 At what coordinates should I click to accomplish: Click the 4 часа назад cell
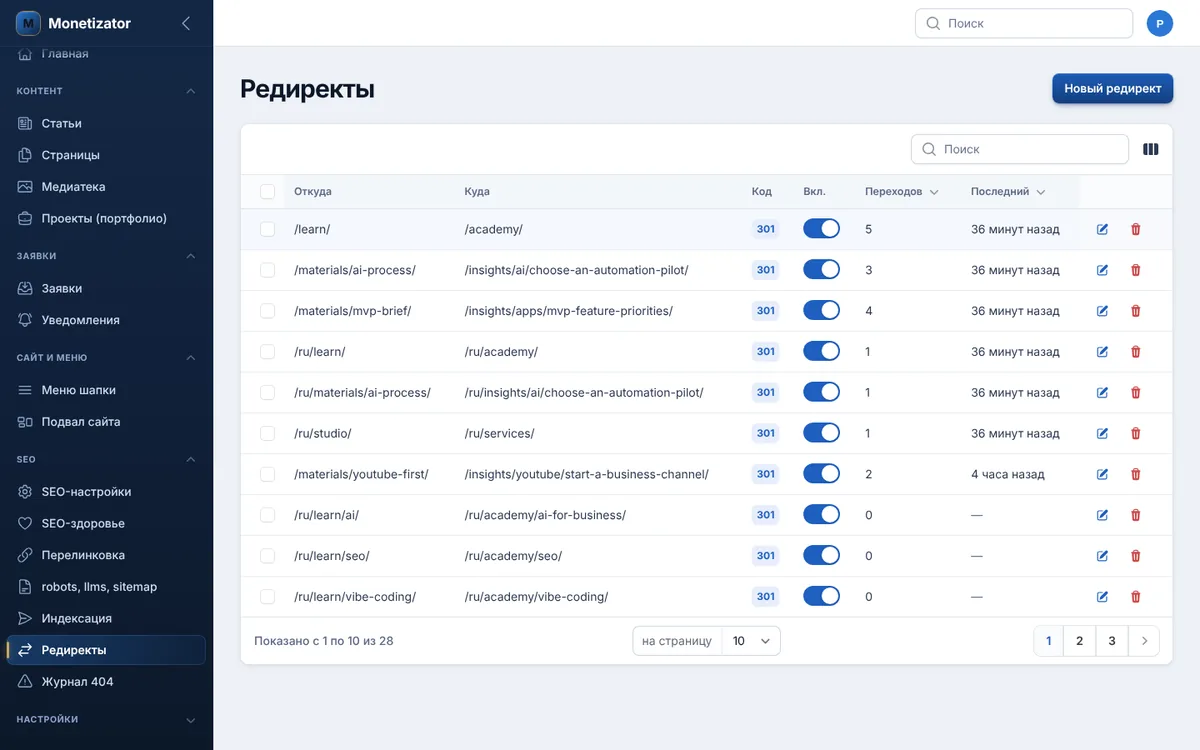click(x=1007, y=474)
